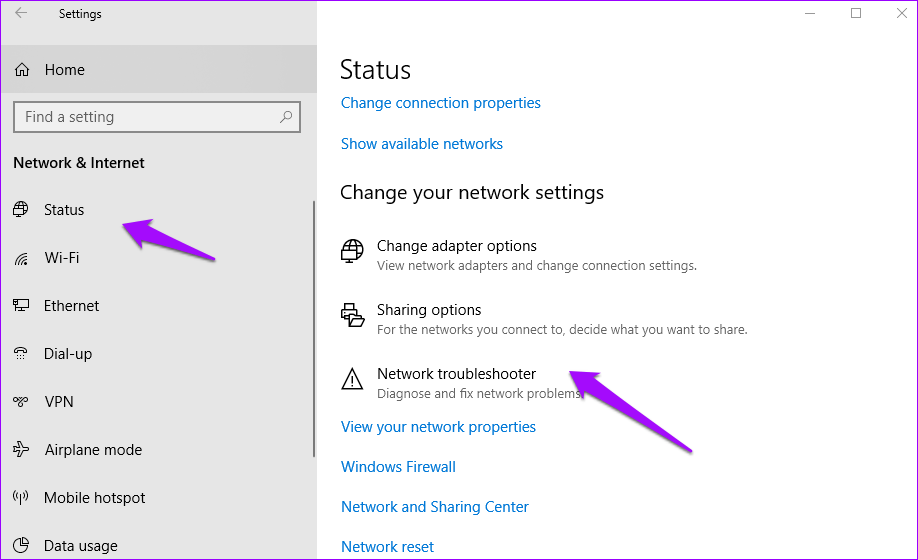
Task: Click Show available networks link
Action: coord(421,144)
